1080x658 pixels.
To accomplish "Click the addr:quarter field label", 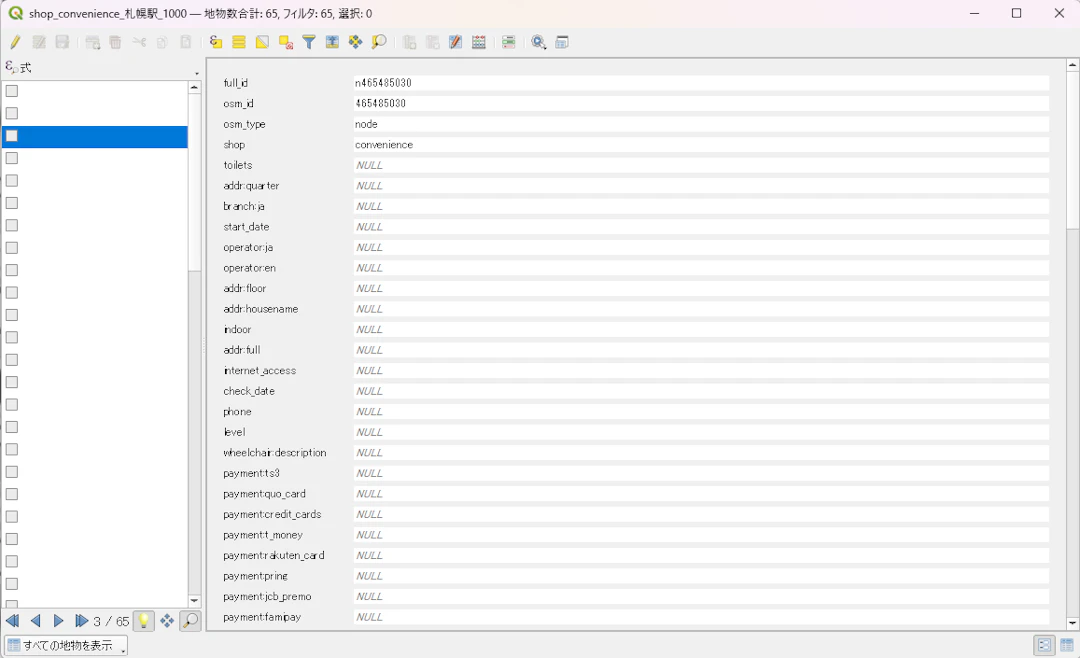I will (x=251, y=186).
